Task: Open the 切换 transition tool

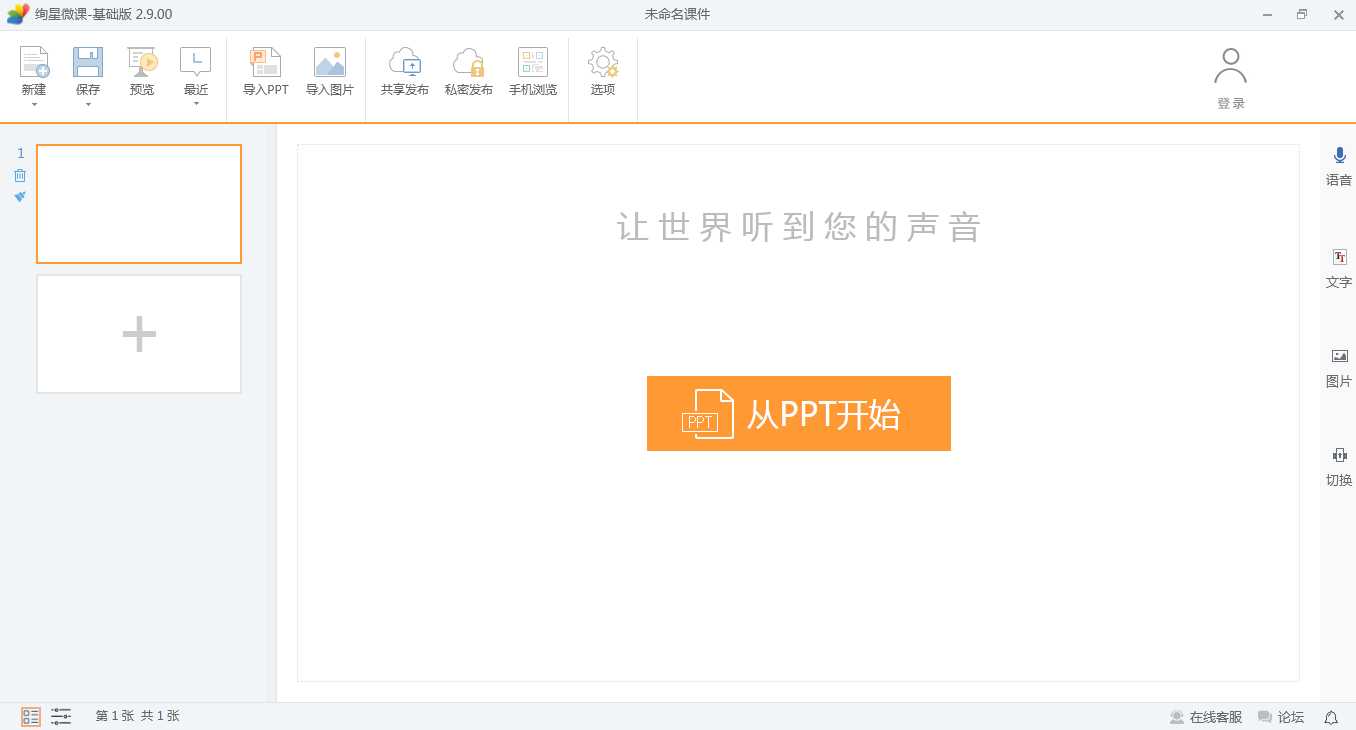Action: pos(1339,467)
